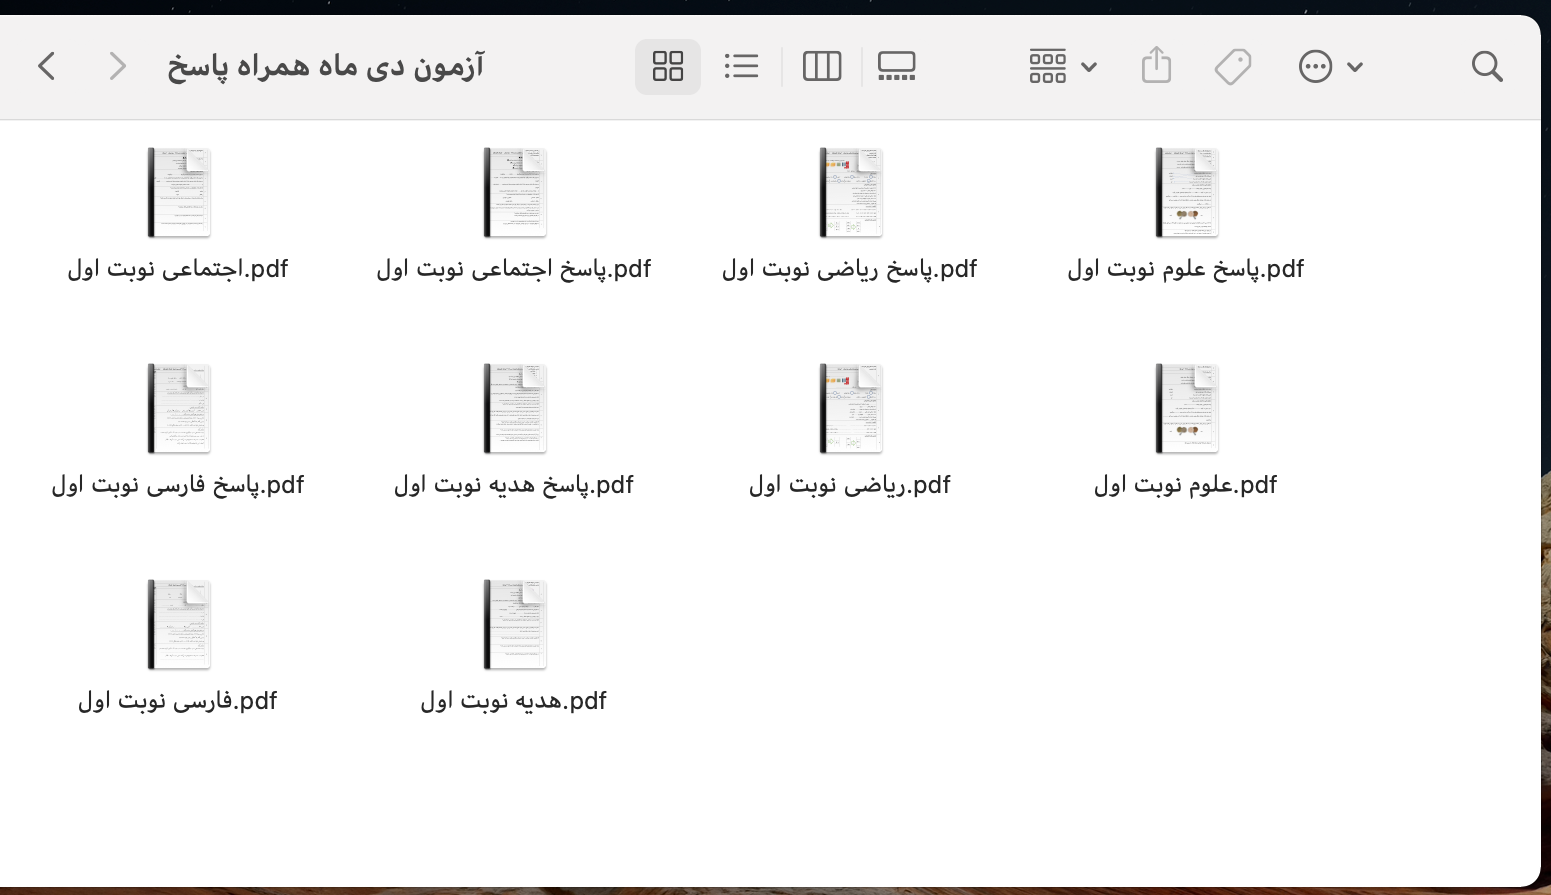
Task: Select the هدیه نوبت اول.pdf thumbnail
Action: (x=515, y=625)
